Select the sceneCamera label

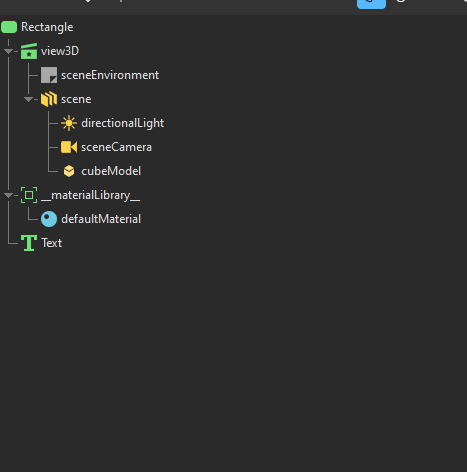pyautogui.click(x=116, y=147)
